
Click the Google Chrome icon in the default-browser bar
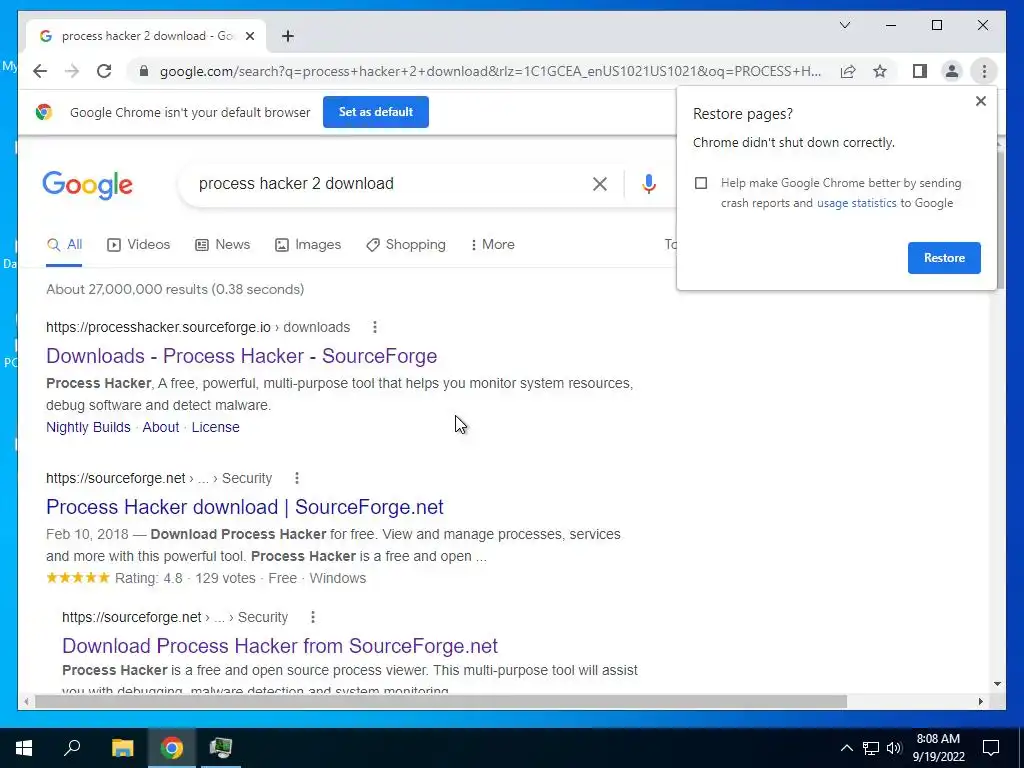point(44,112)
